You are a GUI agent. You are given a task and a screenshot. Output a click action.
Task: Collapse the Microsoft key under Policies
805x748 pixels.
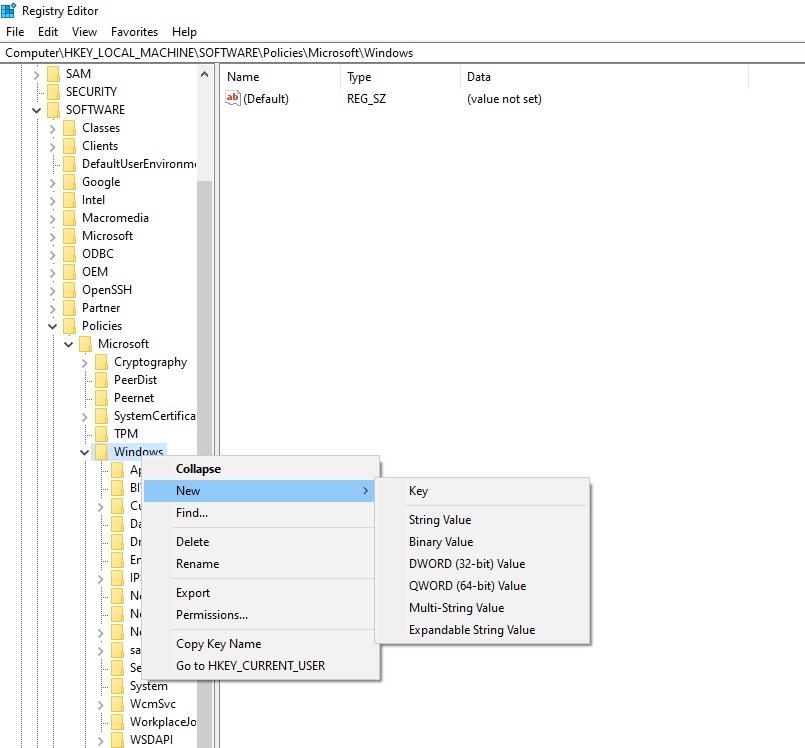coord(68,344)
